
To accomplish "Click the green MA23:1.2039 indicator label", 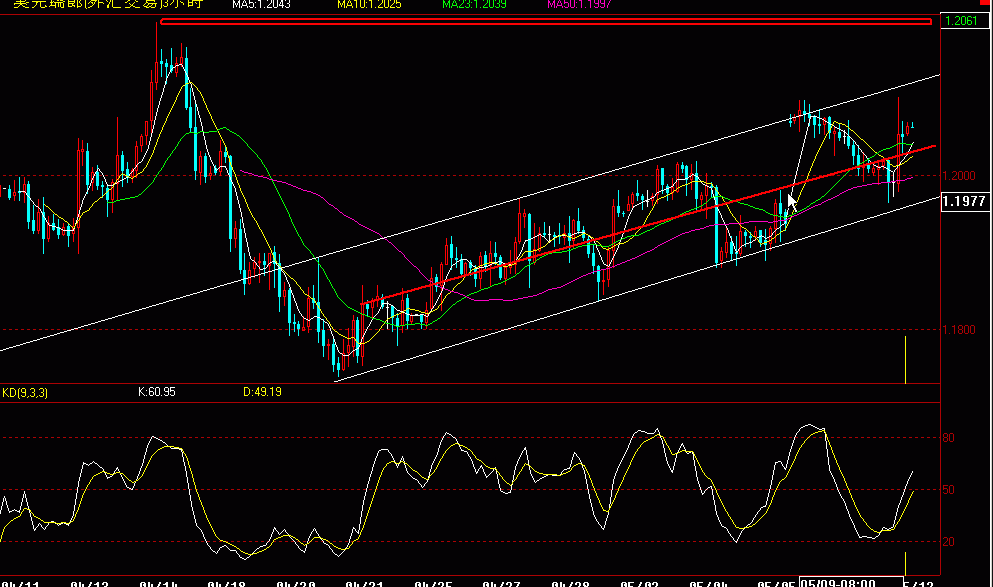I will click(x=473, y=5).
